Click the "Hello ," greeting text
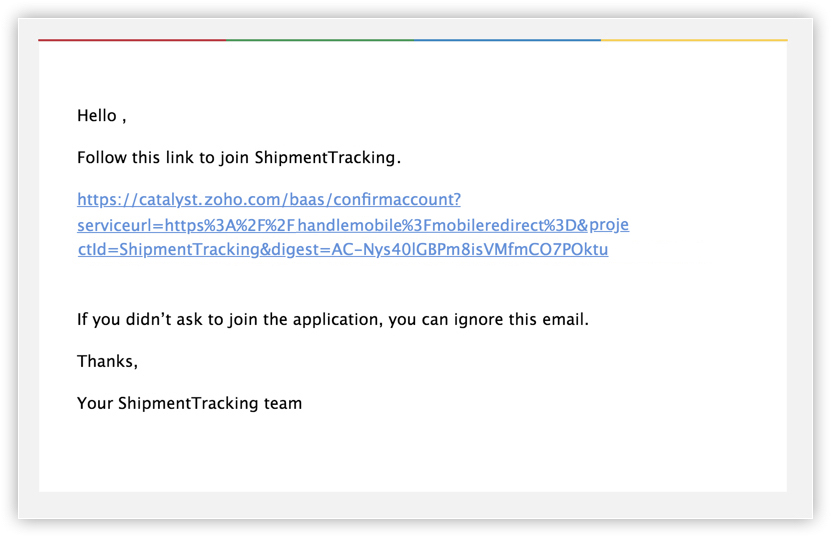The width and height of the screenshot is (831, 537). (x=101, y=116)
